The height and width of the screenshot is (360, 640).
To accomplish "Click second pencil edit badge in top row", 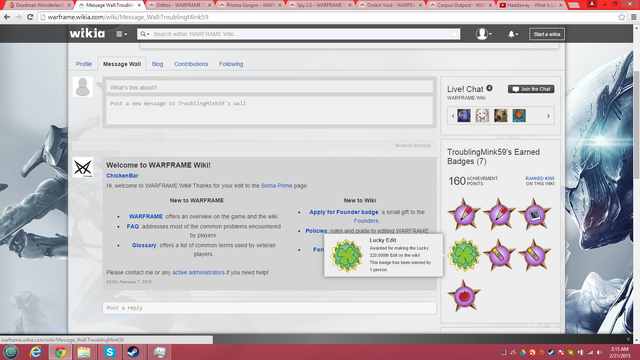I will pos(499,215).
